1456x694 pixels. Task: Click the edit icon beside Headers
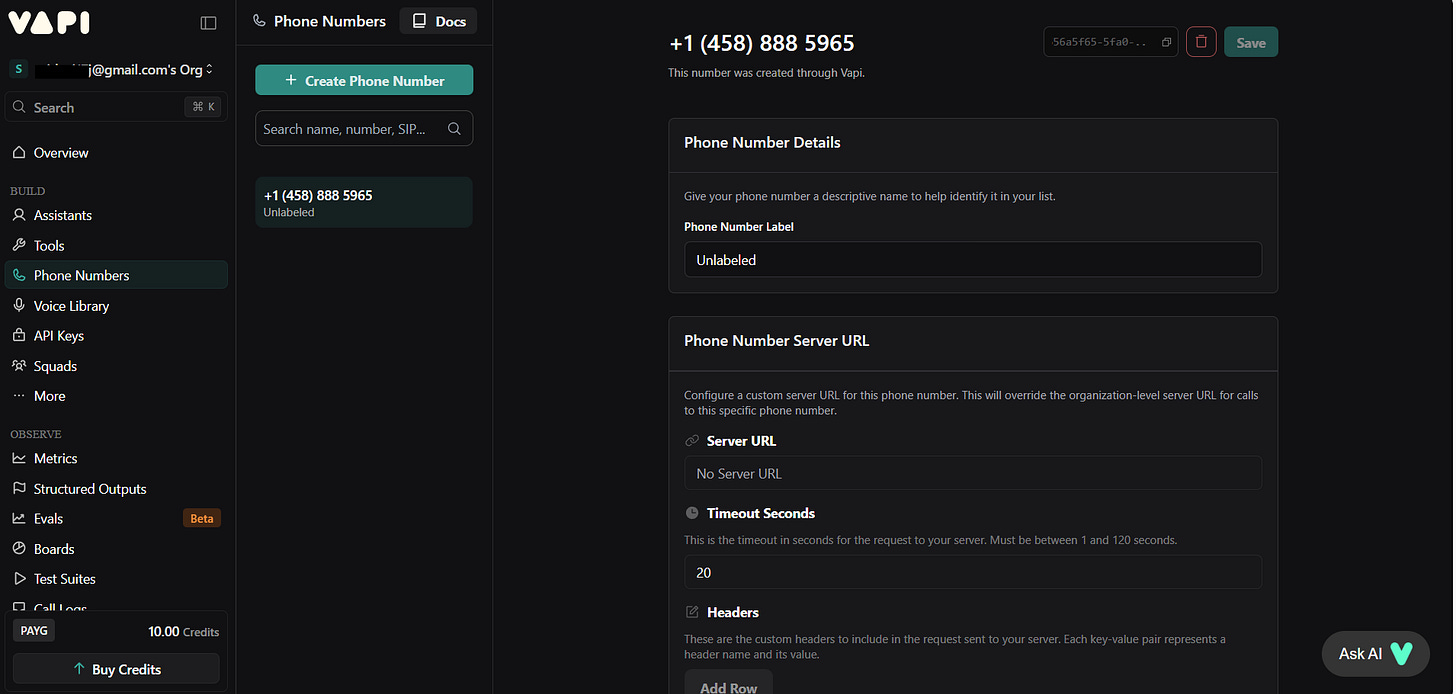pyautogui.click(x=692, y=612)
